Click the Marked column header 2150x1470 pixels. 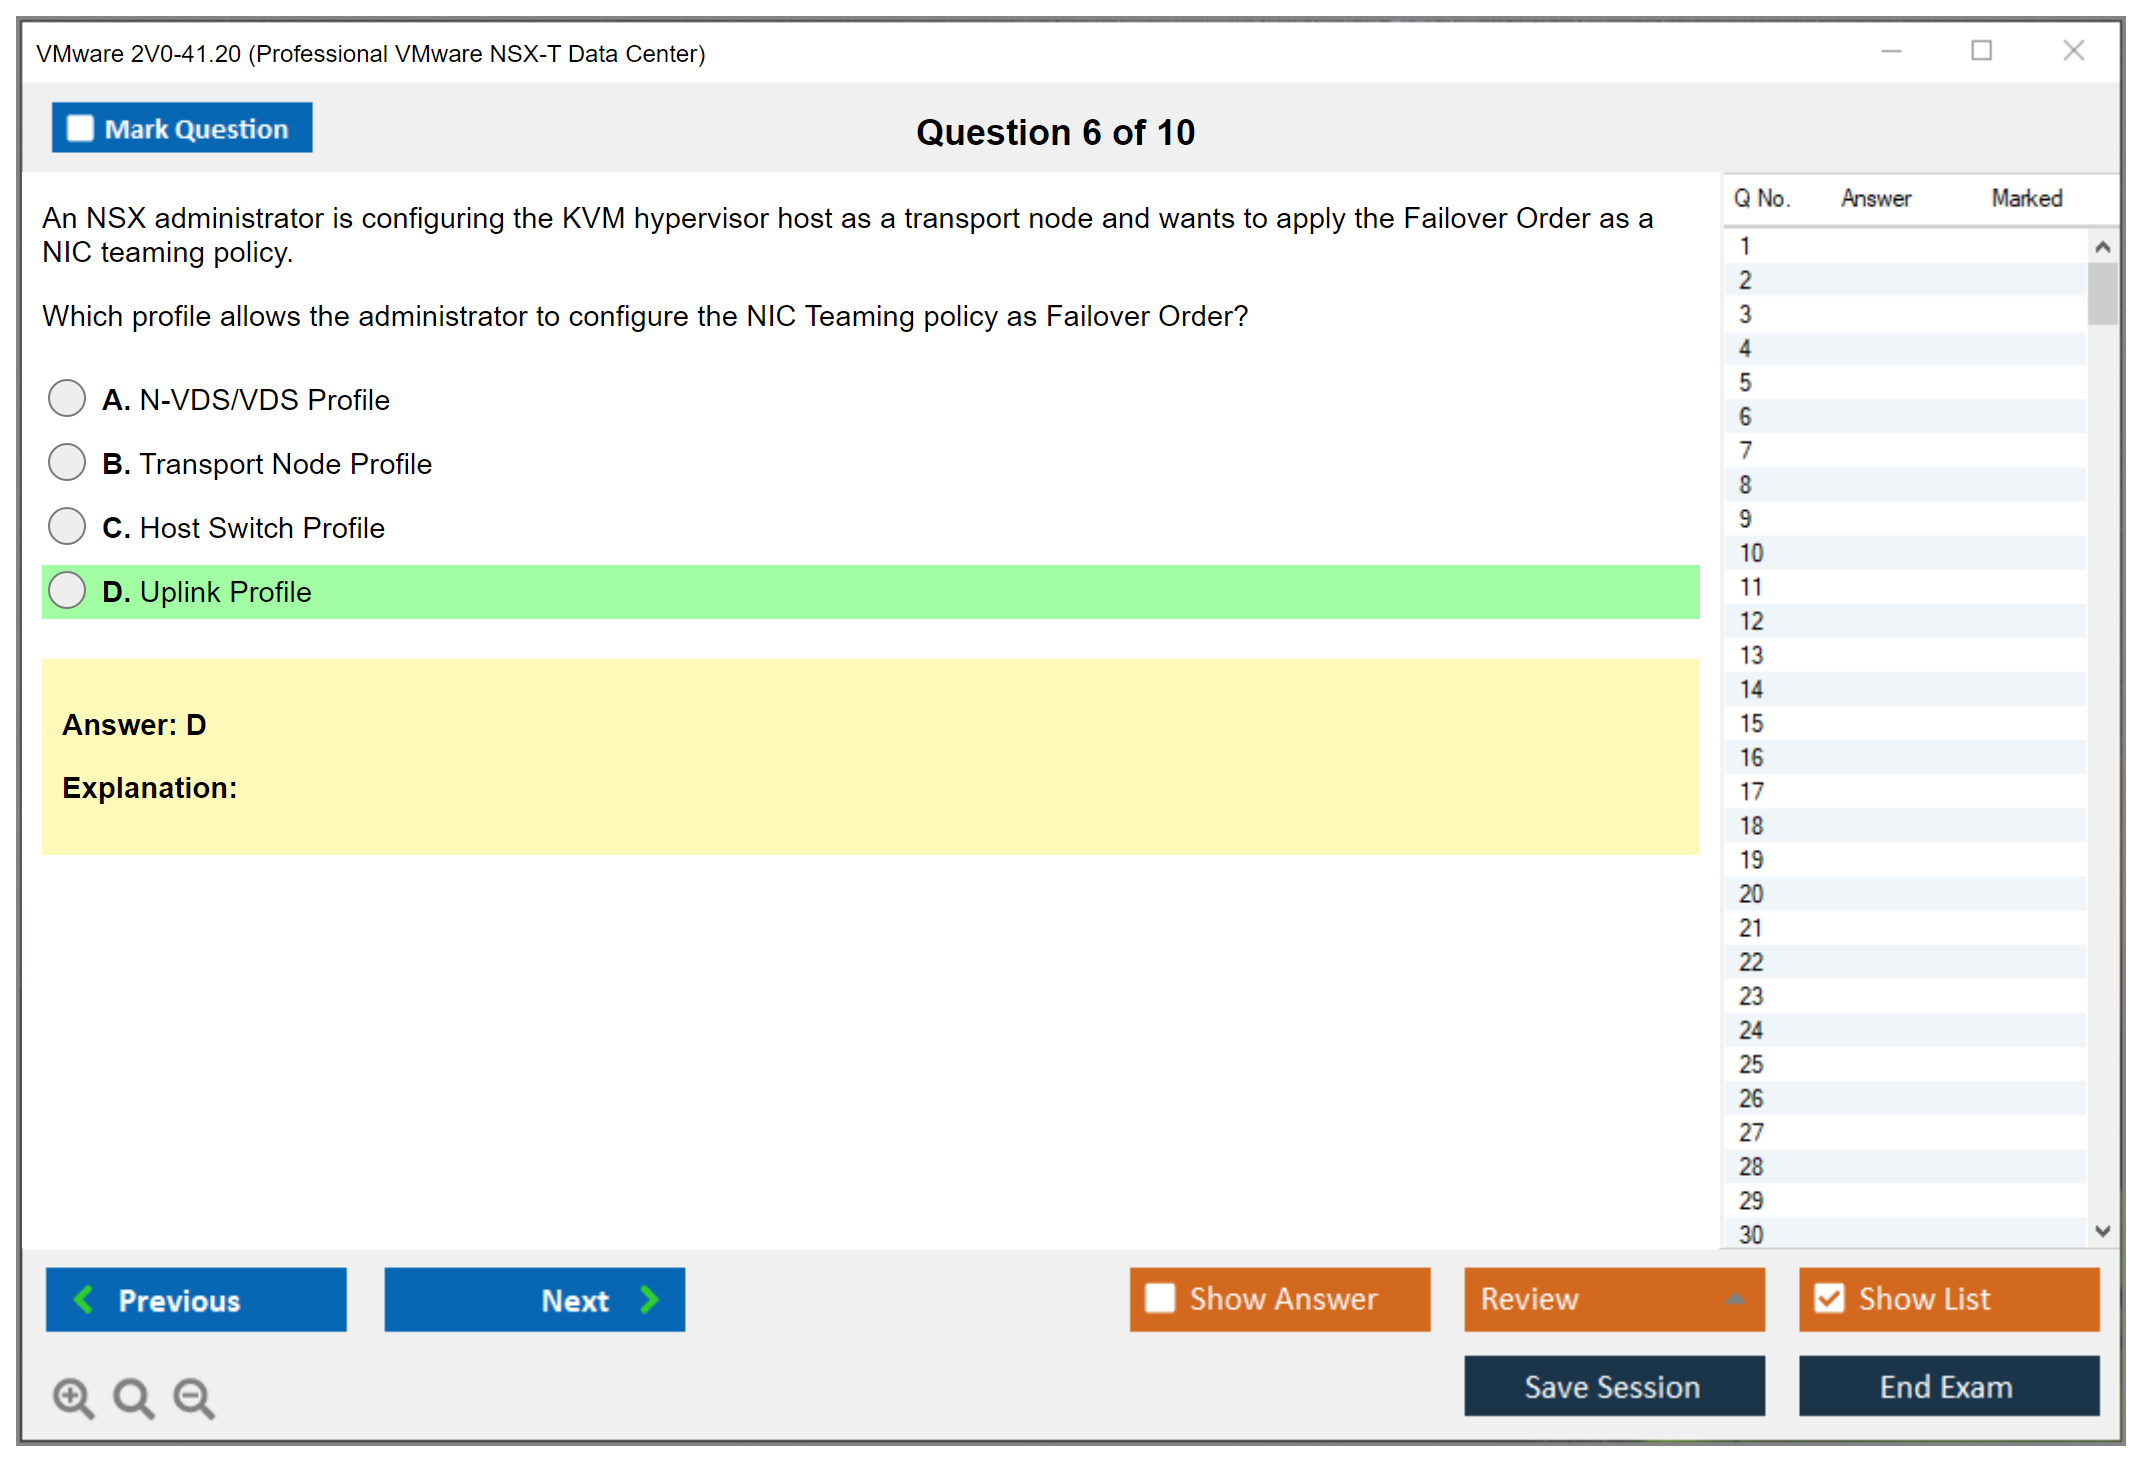[x=2026, y=198]
